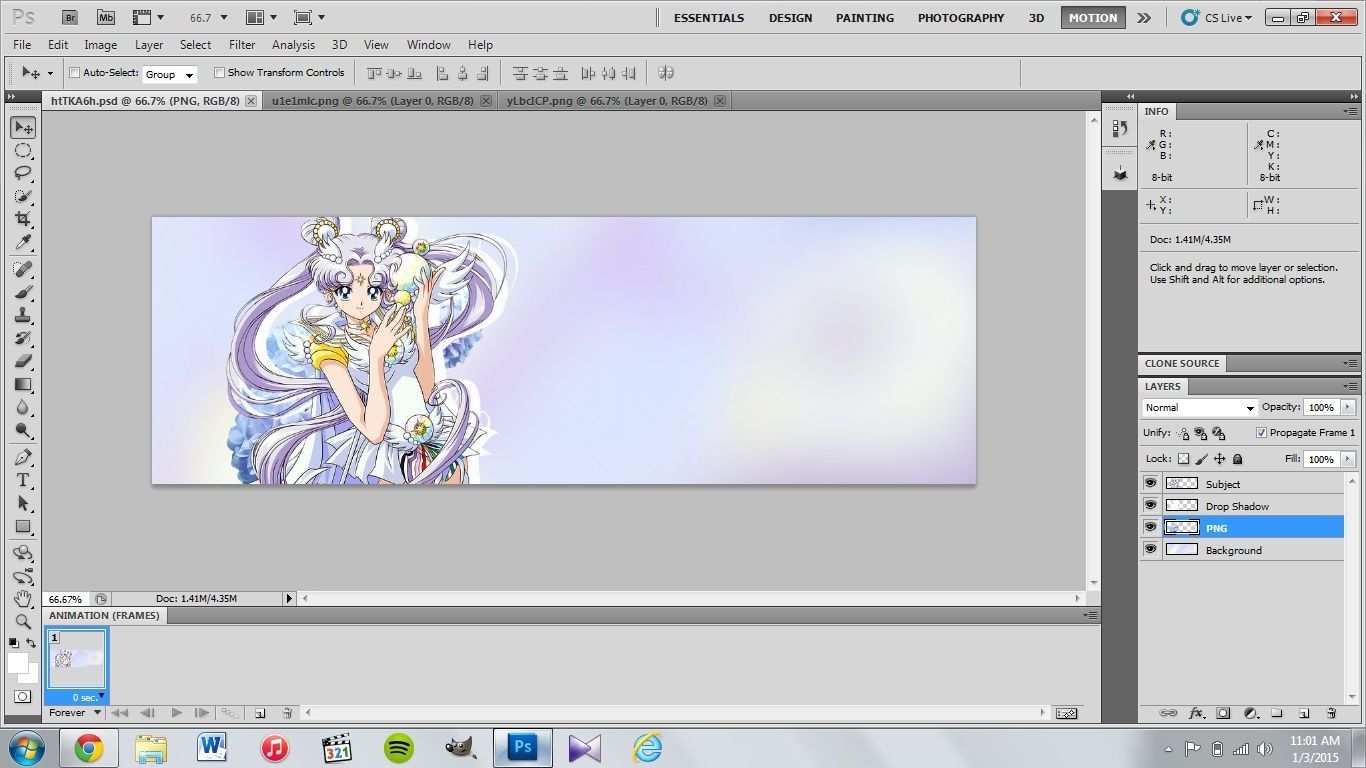Image resolution: width=1366 pixels, height=768 pixels.
Task: Select the Path Selection tool
Action: 23,504
